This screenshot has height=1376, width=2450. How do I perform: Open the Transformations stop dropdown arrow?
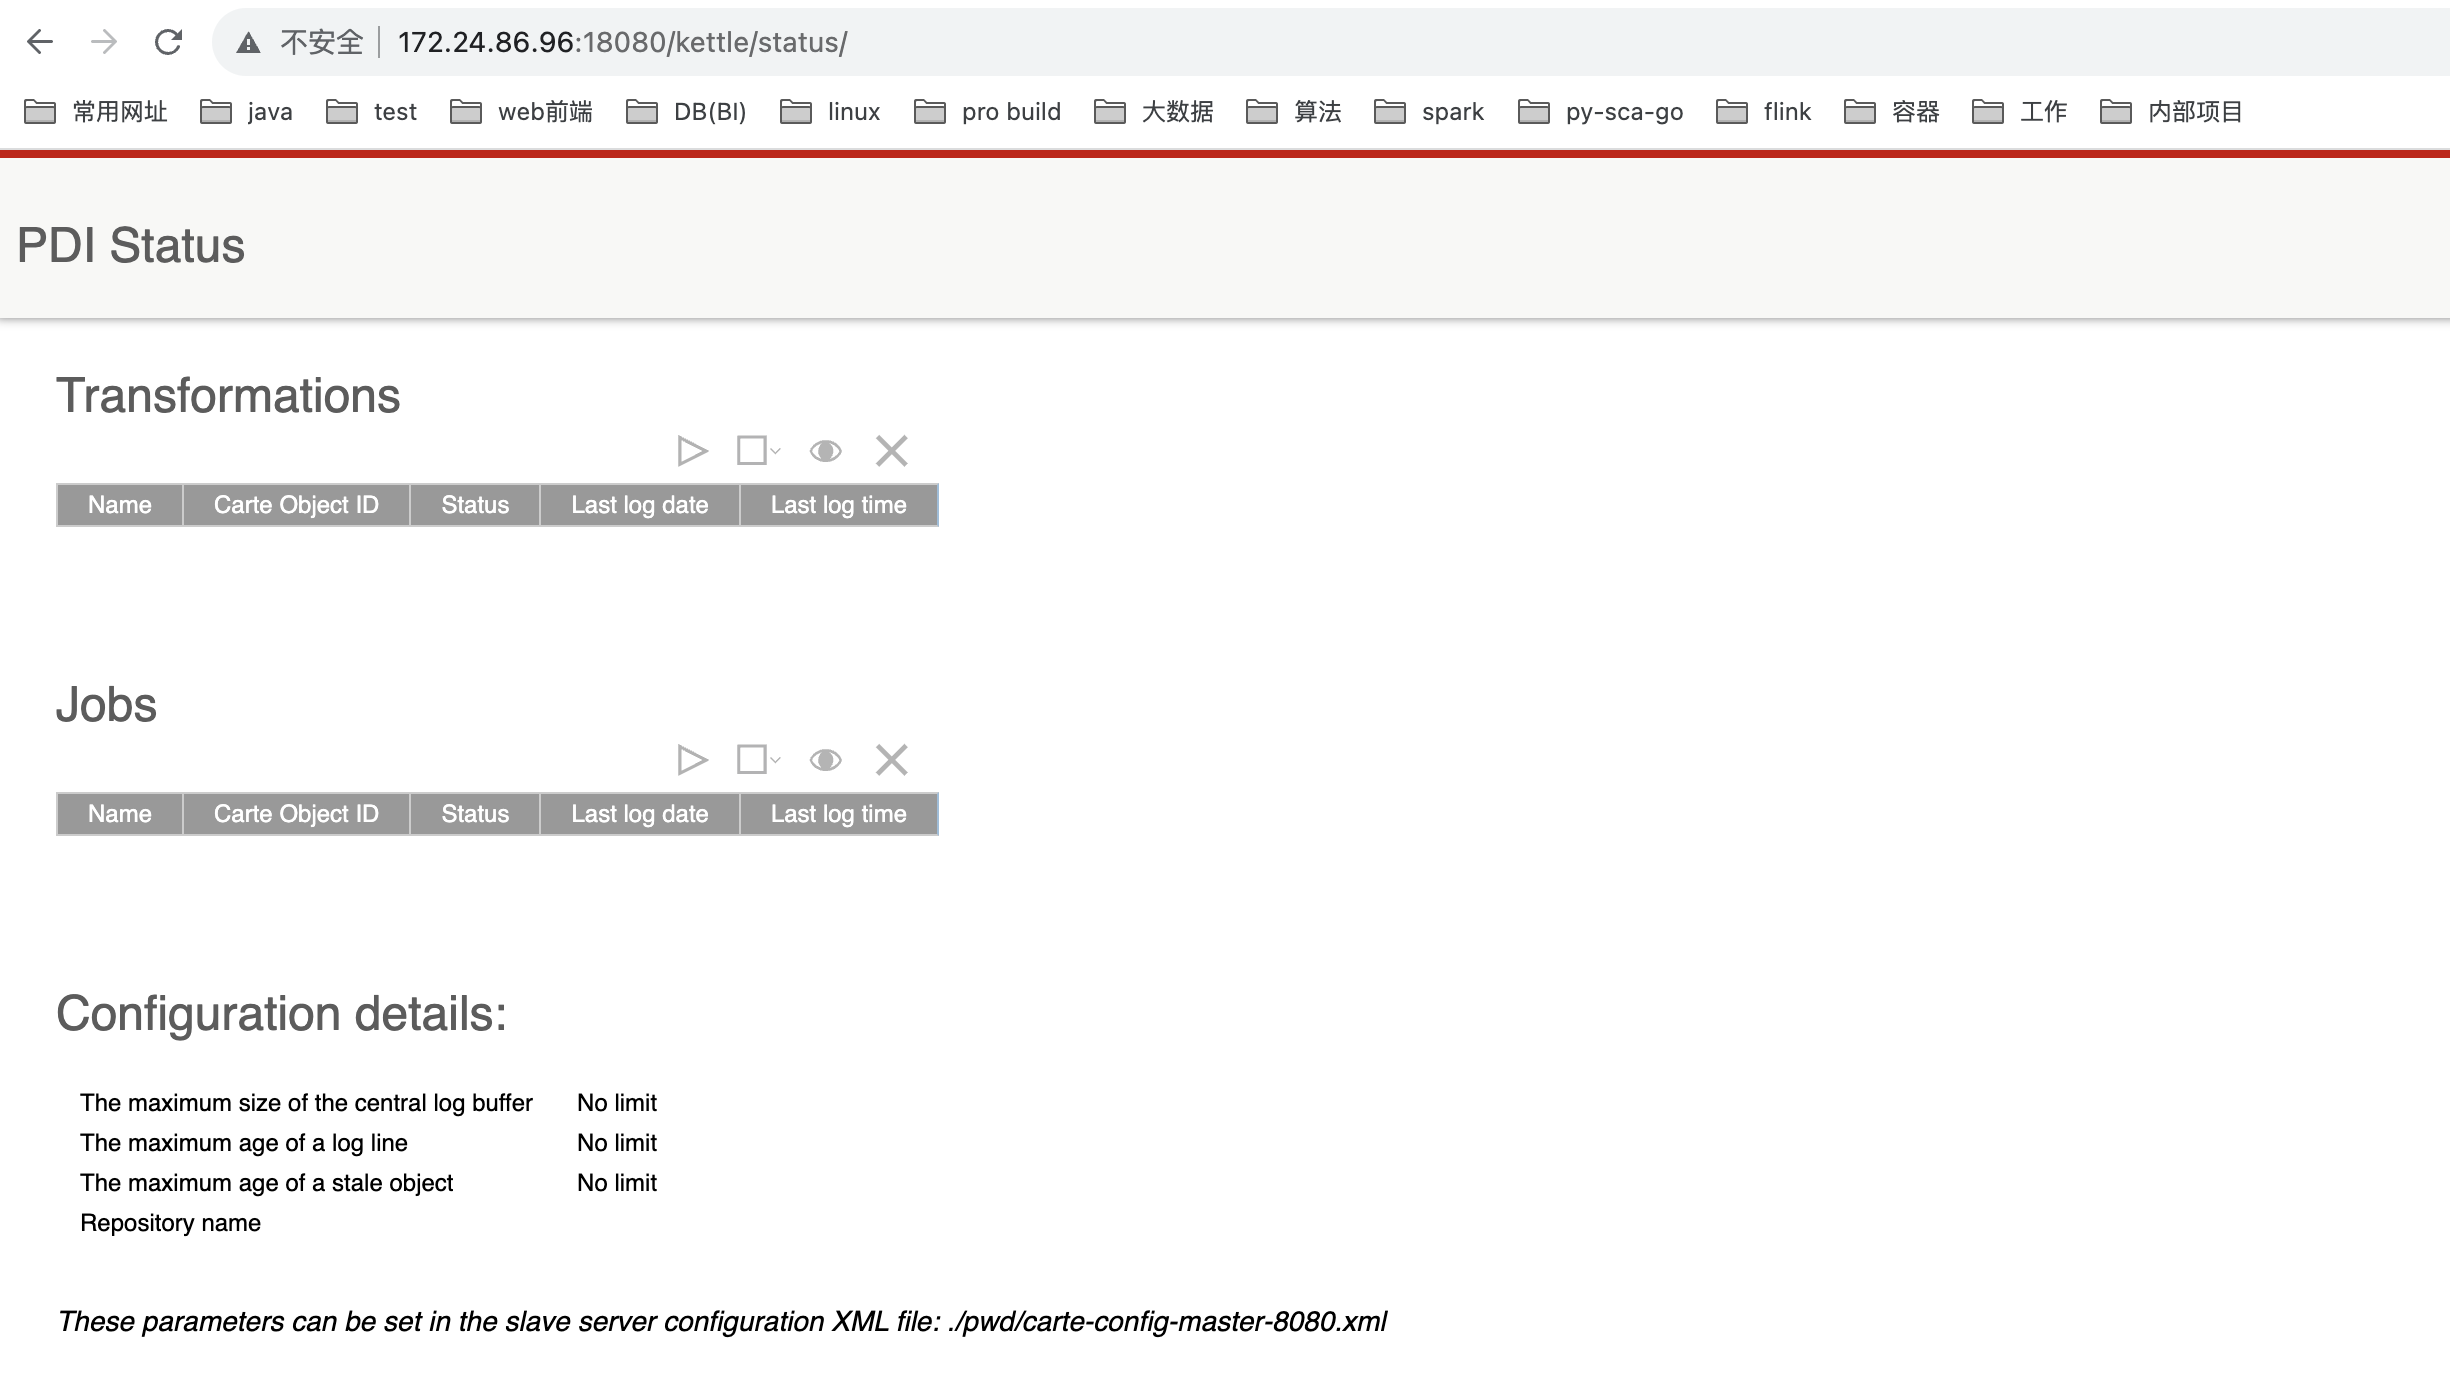(776, 452)
